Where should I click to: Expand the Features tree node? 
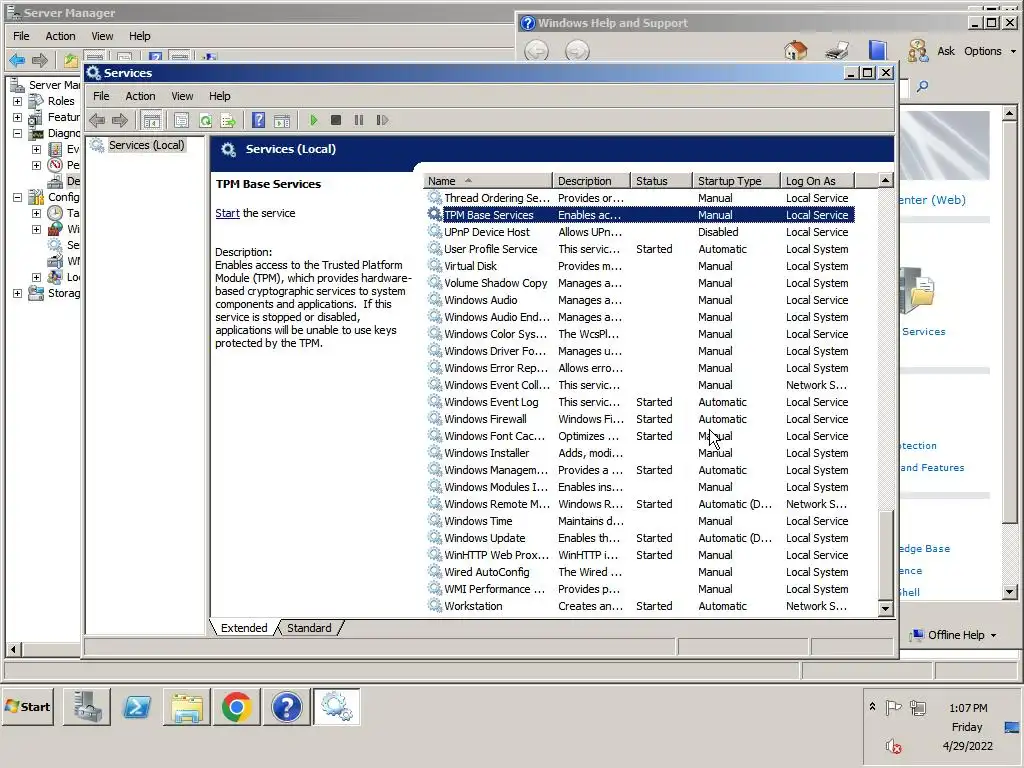(x=18, y=118)
